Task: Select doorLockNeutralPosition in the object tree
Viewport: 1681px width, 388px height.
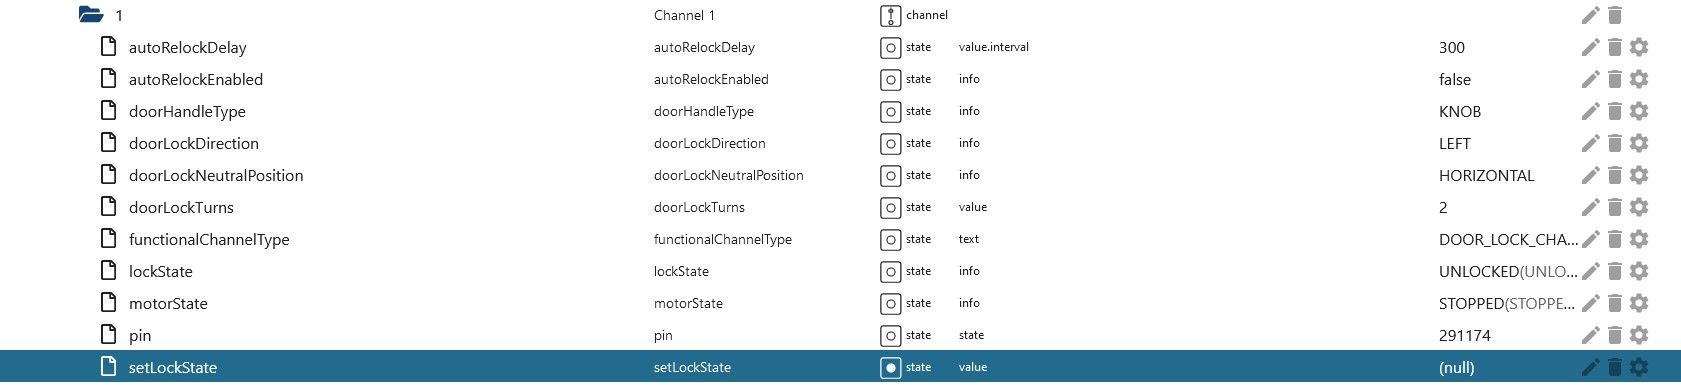Action: 216,175
